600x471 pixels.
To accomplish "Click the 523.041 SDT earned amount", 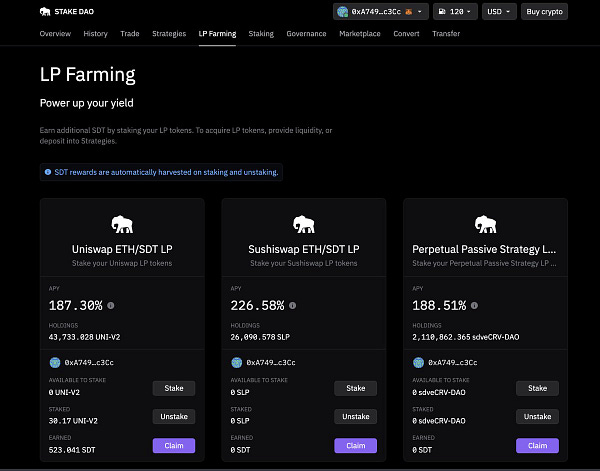I will [72, 450].
